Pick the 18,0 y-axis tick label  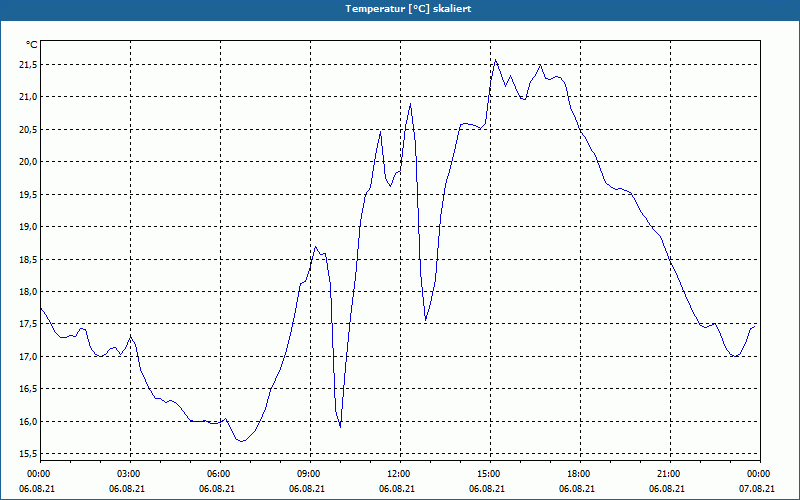click(x=29, y=291)
